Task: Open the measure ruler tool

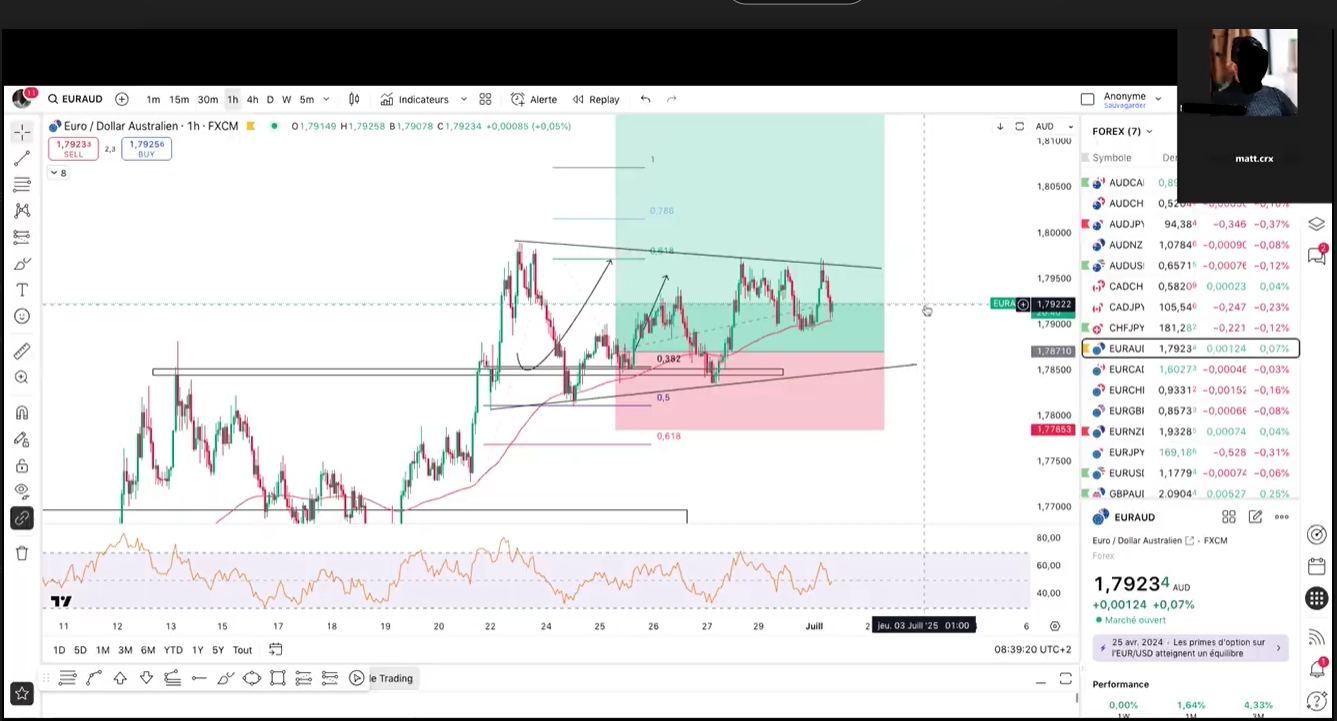Action: pyautogui.click(x=22, y=351)
